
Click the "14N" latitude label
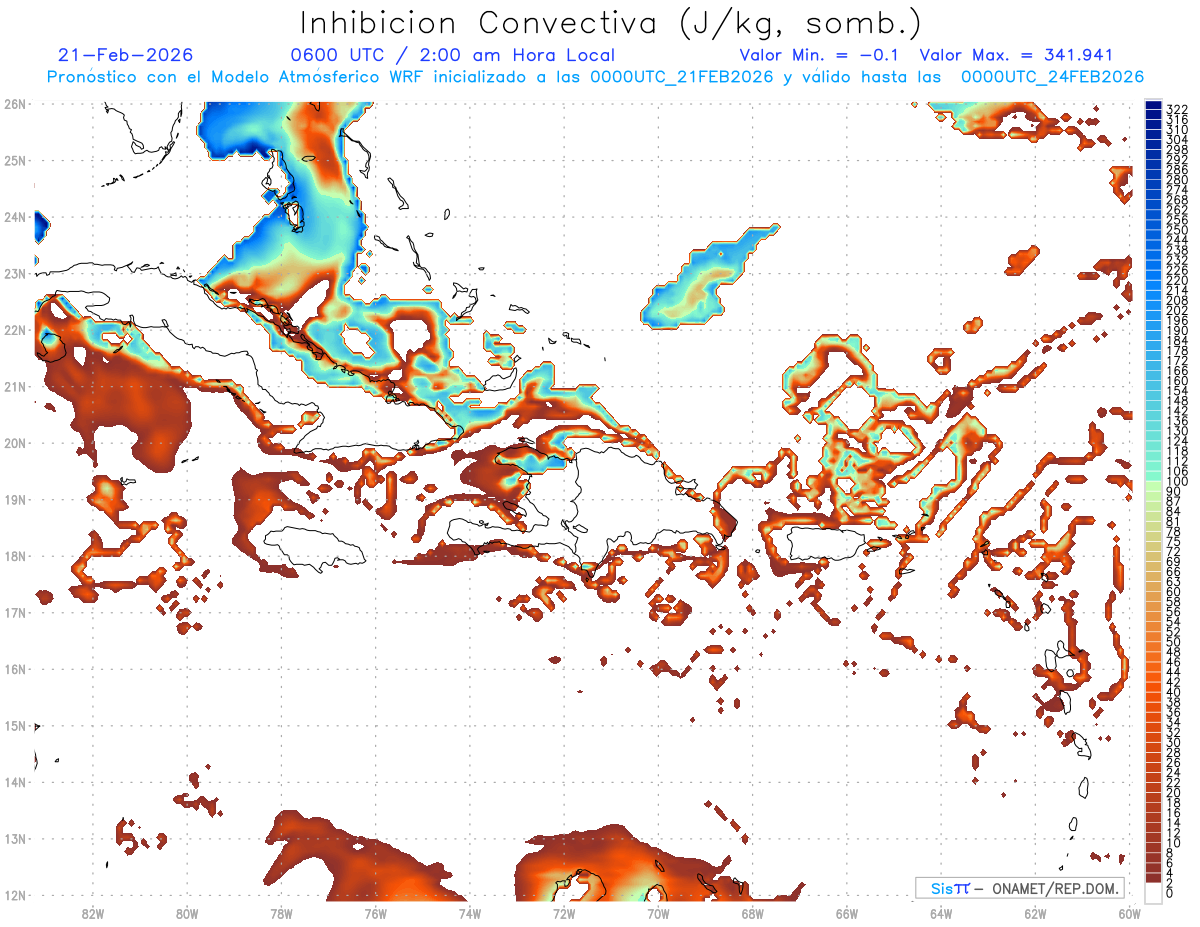tap(14, 782)
